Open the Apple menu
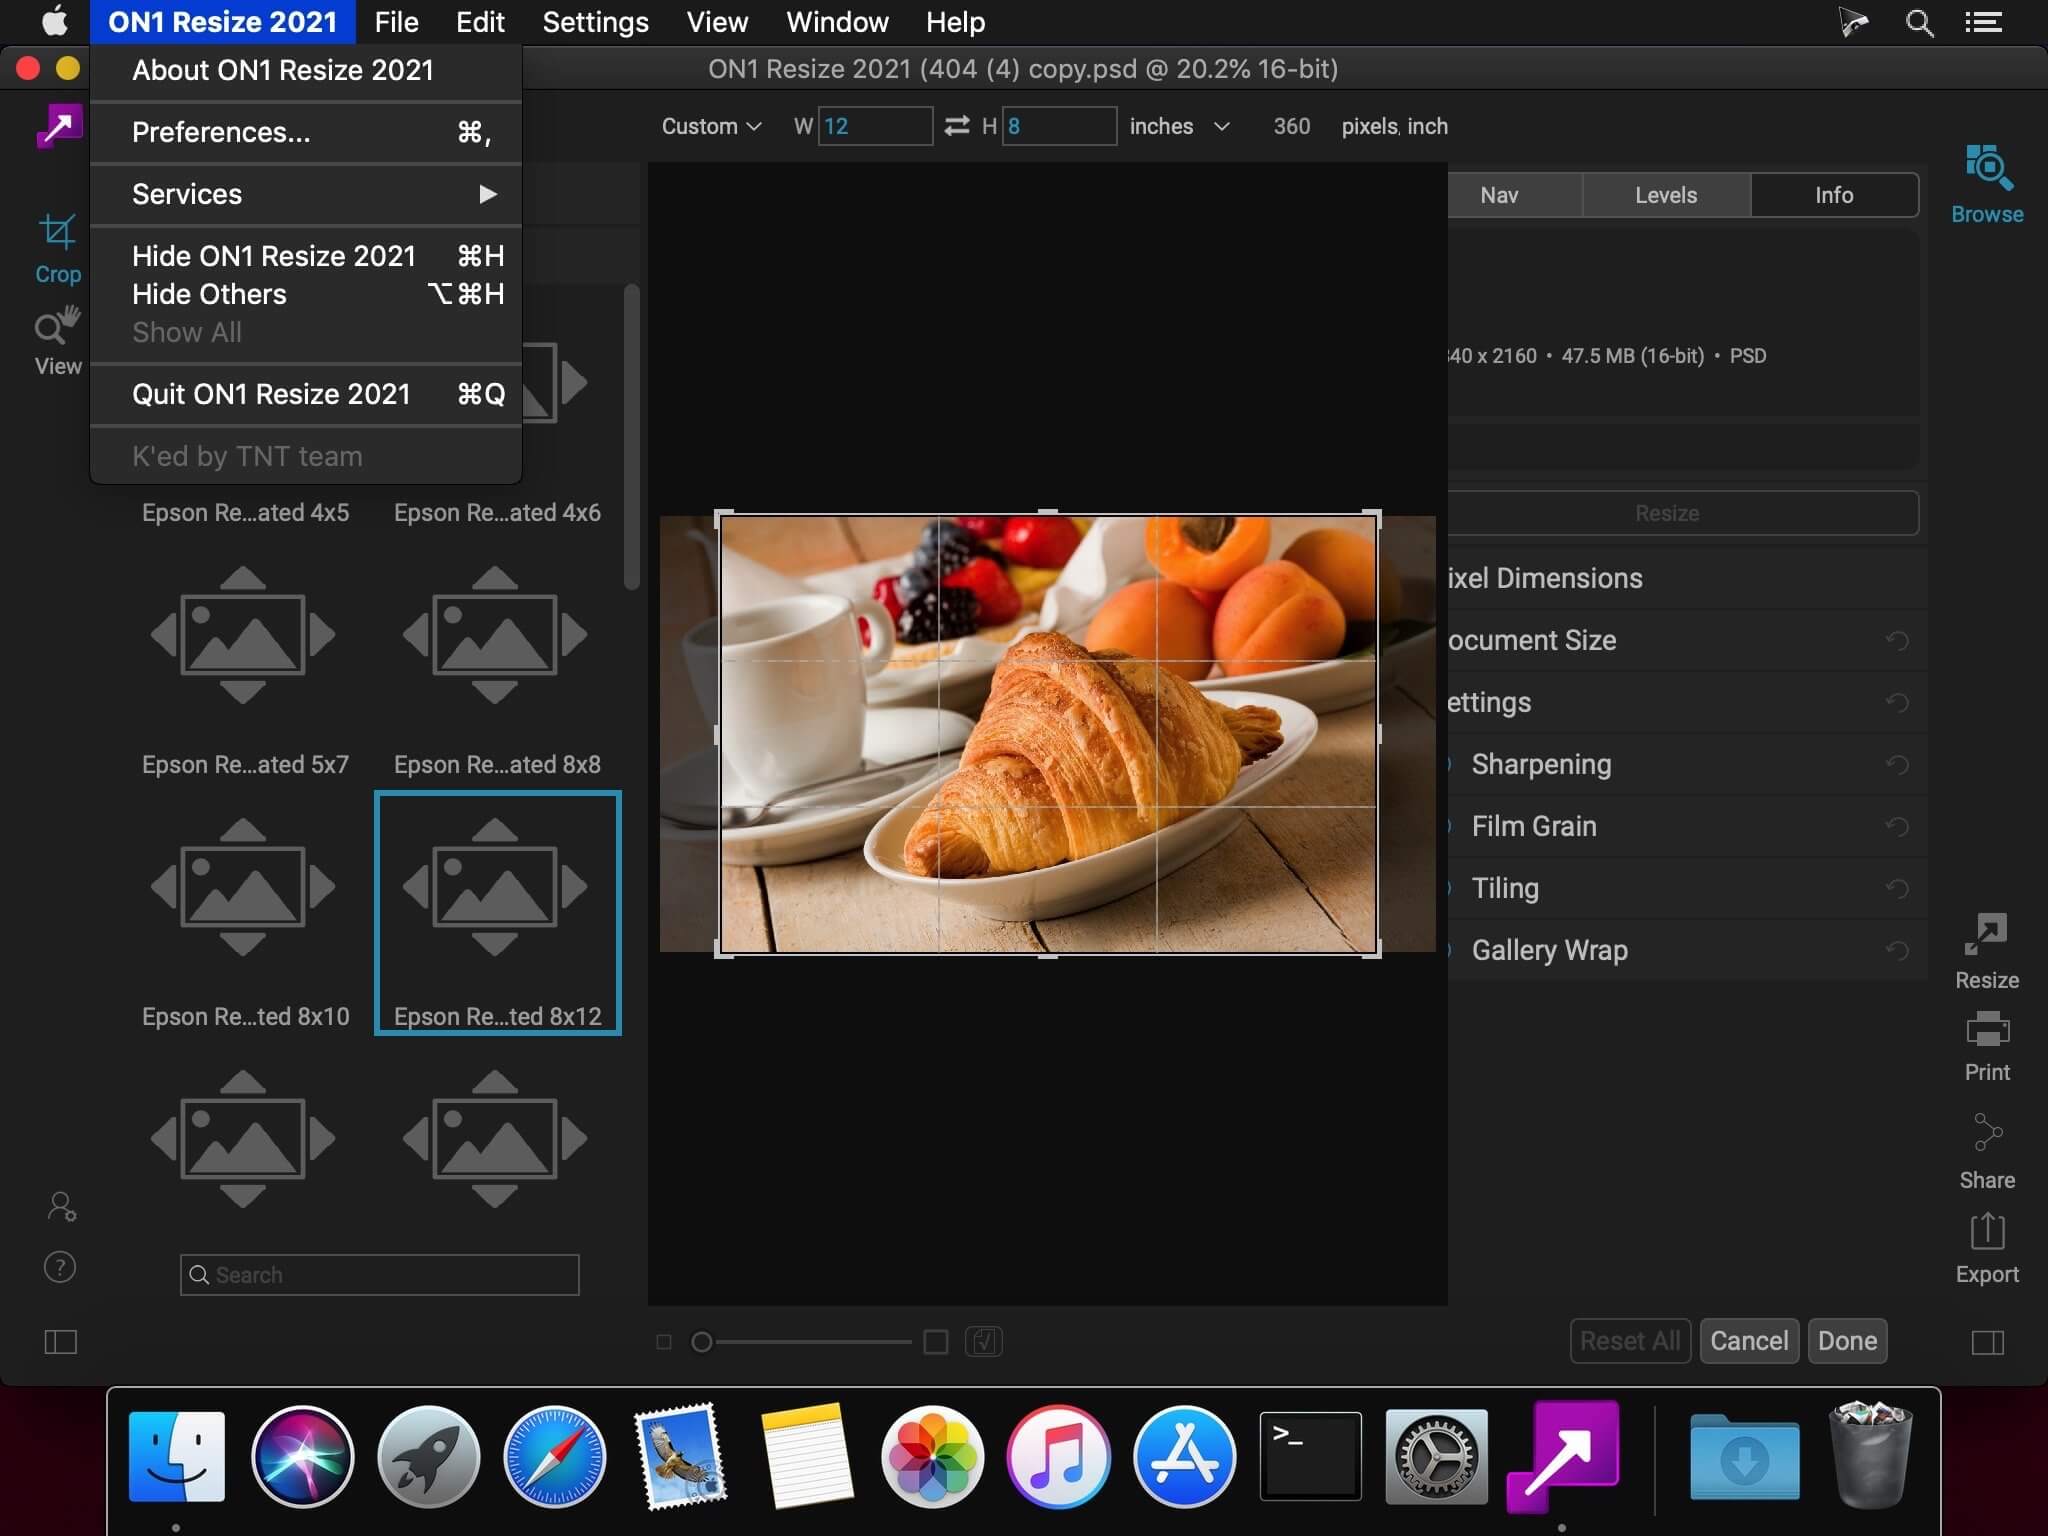 click(x=55, y=21)
